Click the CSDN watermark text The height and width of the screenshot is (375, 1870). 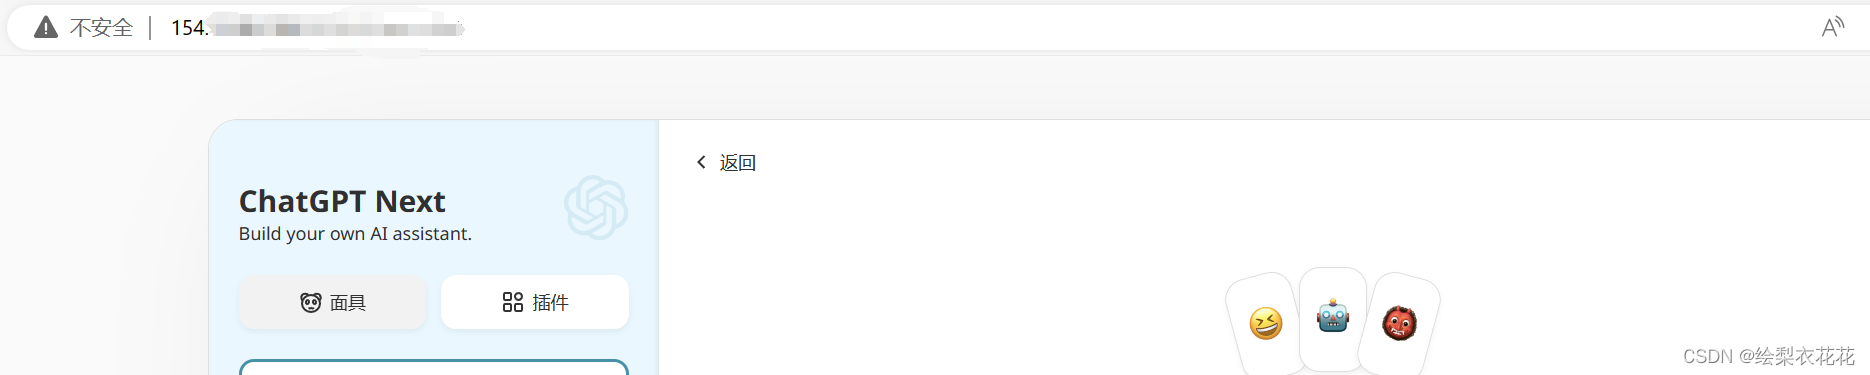(1768, 356)
